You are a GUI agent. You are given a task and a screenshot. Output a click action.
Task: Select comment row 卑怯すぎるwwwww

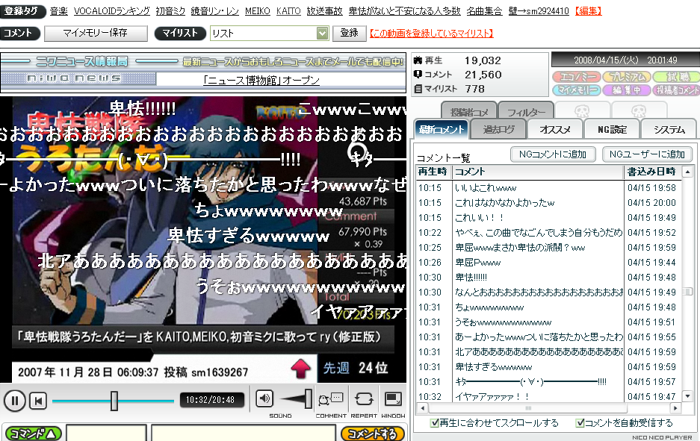(549, 367)
